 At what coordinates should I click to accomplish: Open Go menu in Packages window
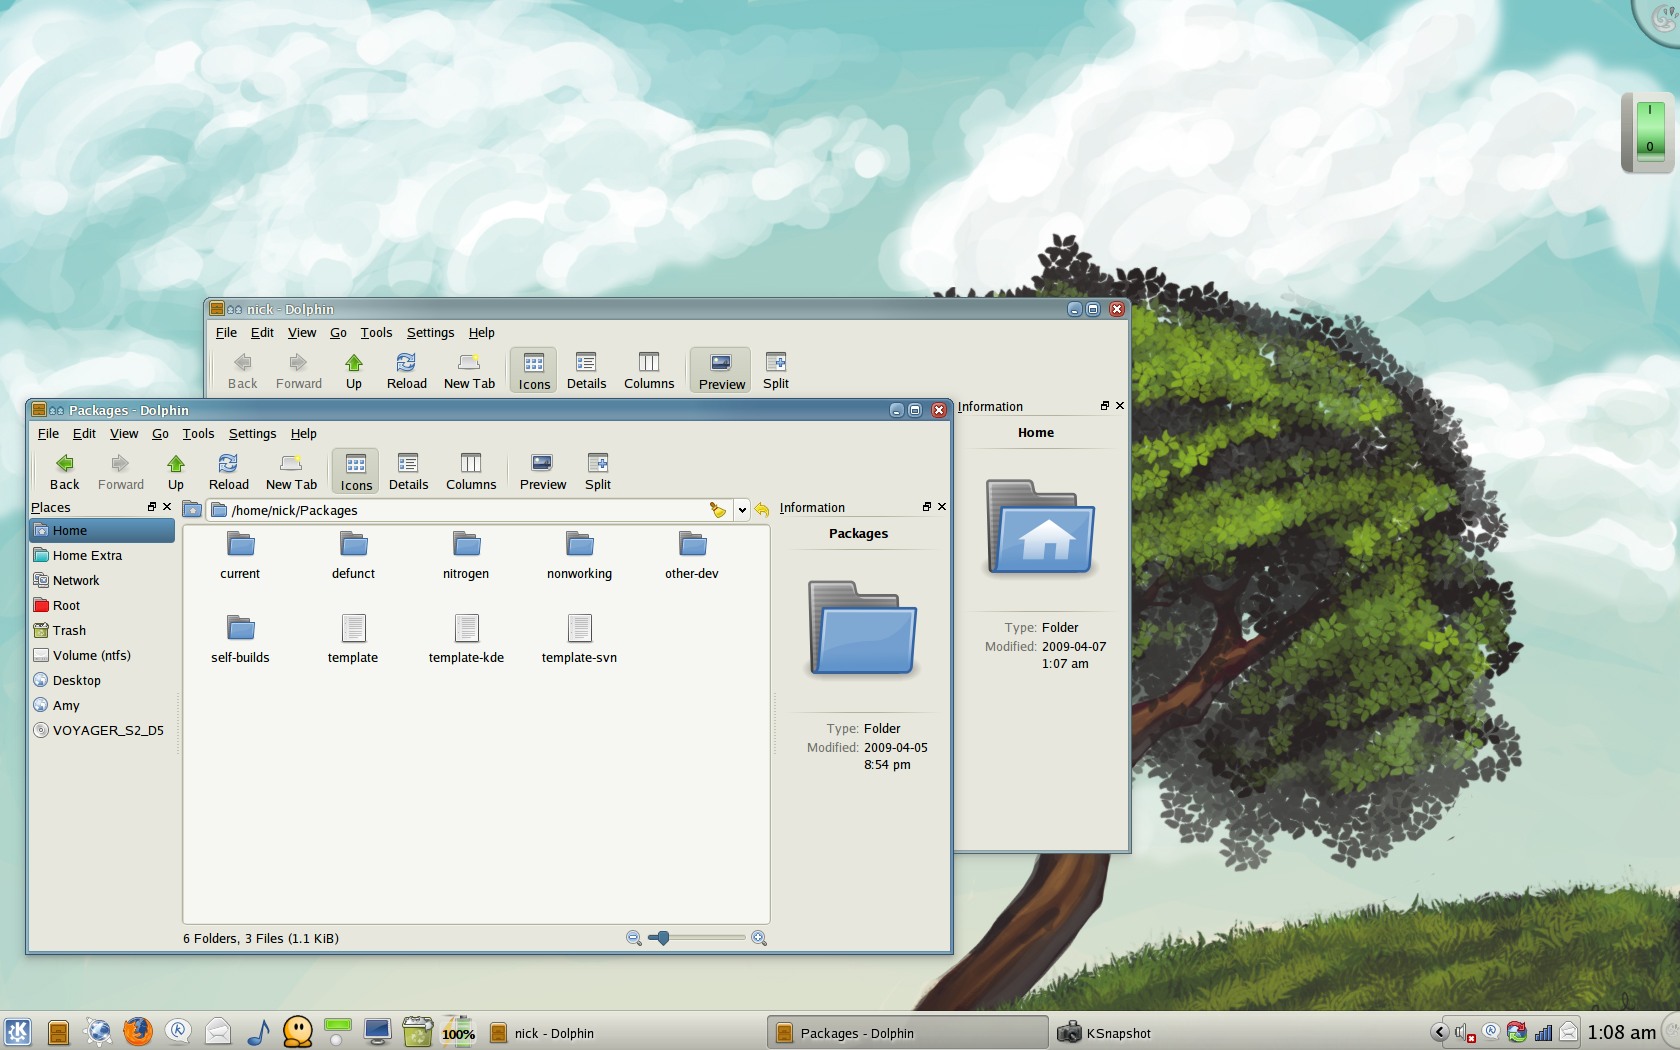[x=160, y=434]
